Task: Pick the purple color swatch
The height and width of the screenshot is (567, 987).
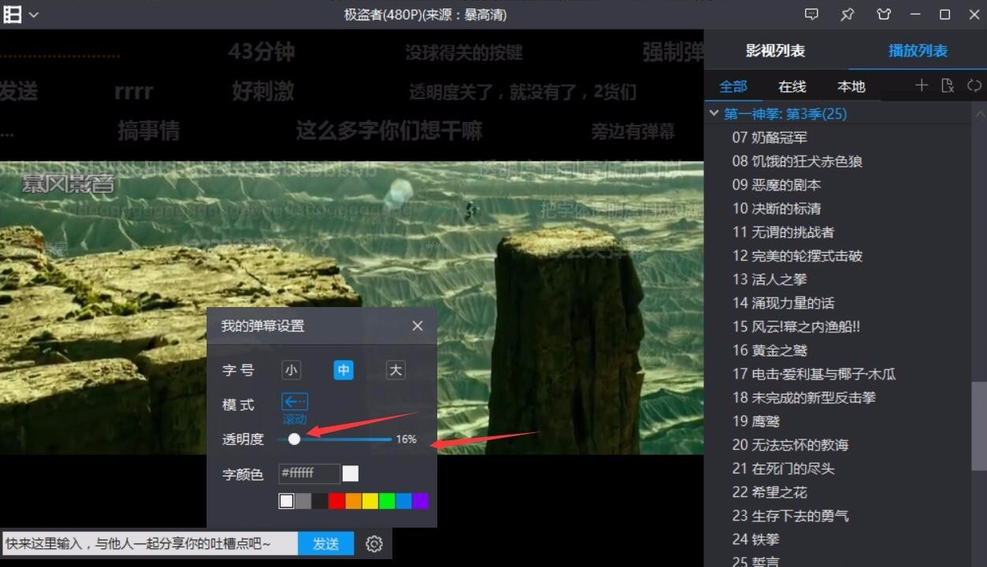Action: coord(420,501)
